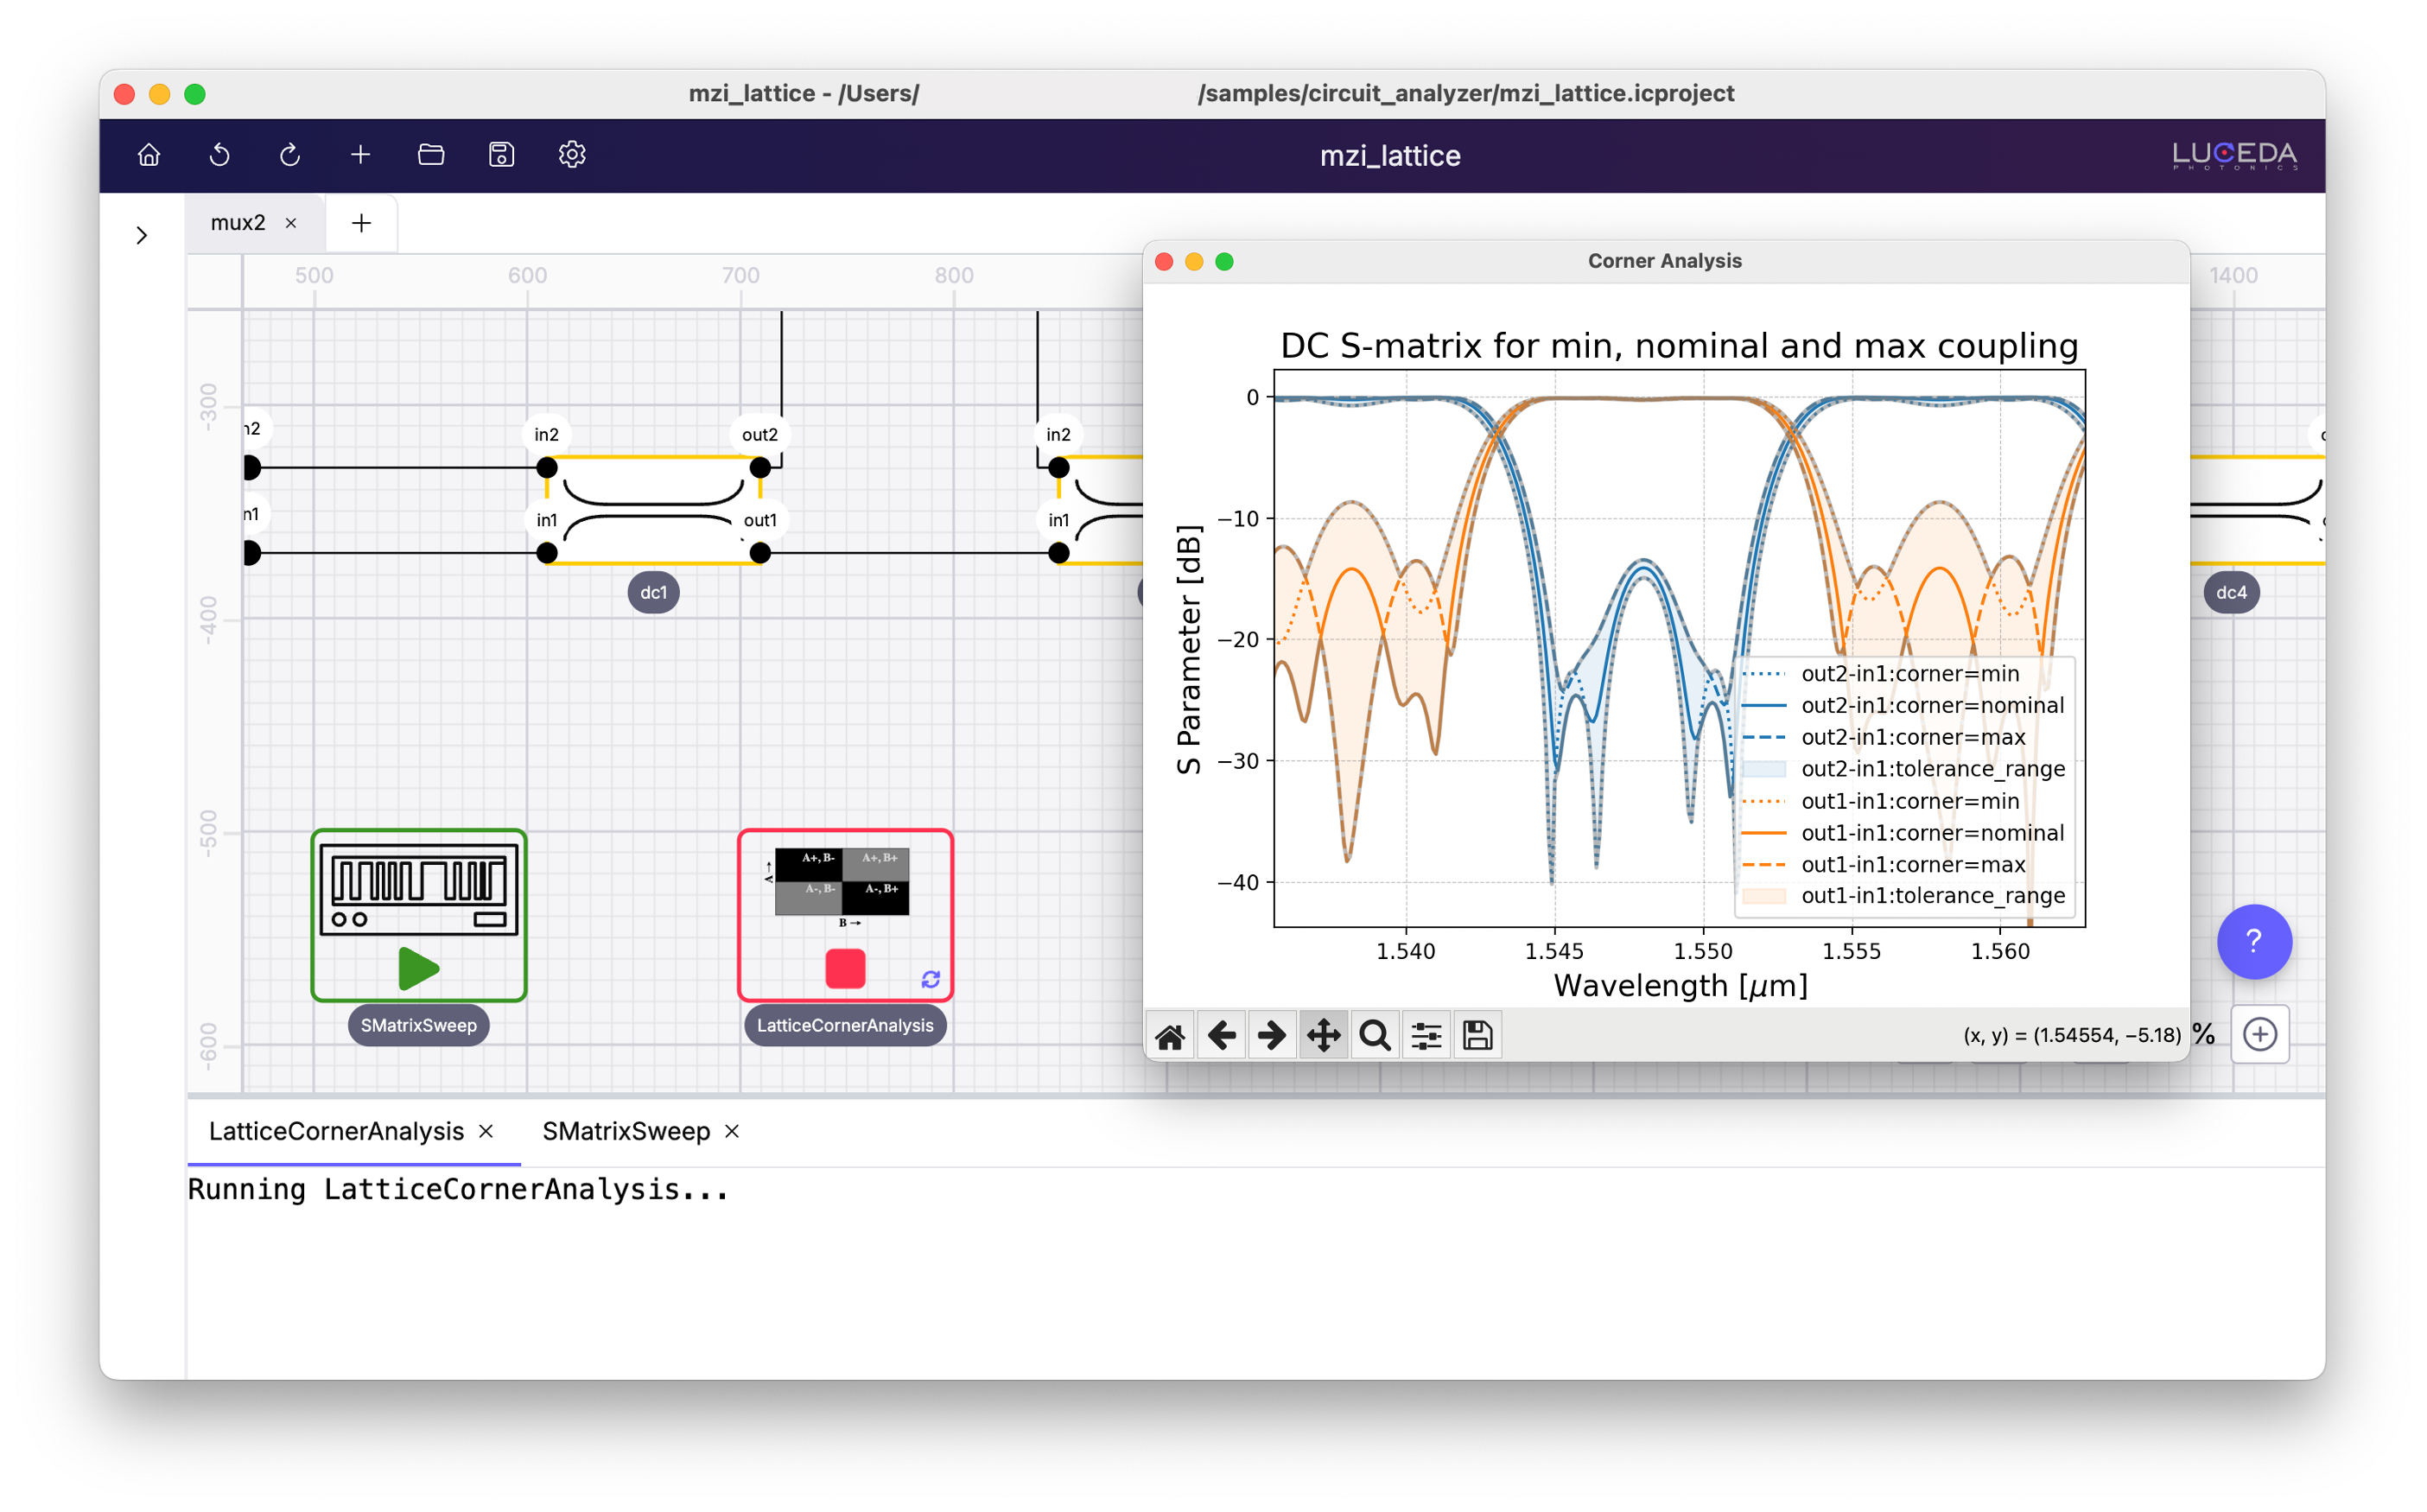Open configure subplots sliders icon

pyautogui.click(x=1426, y=1035)
